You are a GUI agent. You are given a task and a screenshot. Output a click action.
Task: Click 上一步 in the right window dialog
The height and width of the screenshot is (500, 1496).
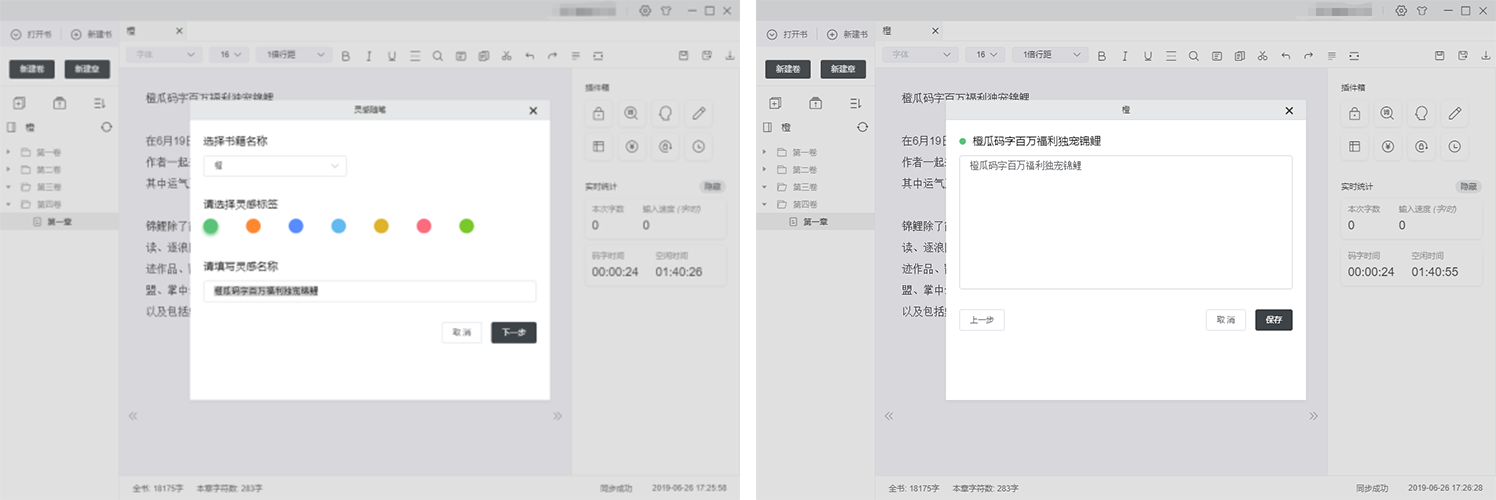[982, 320]
